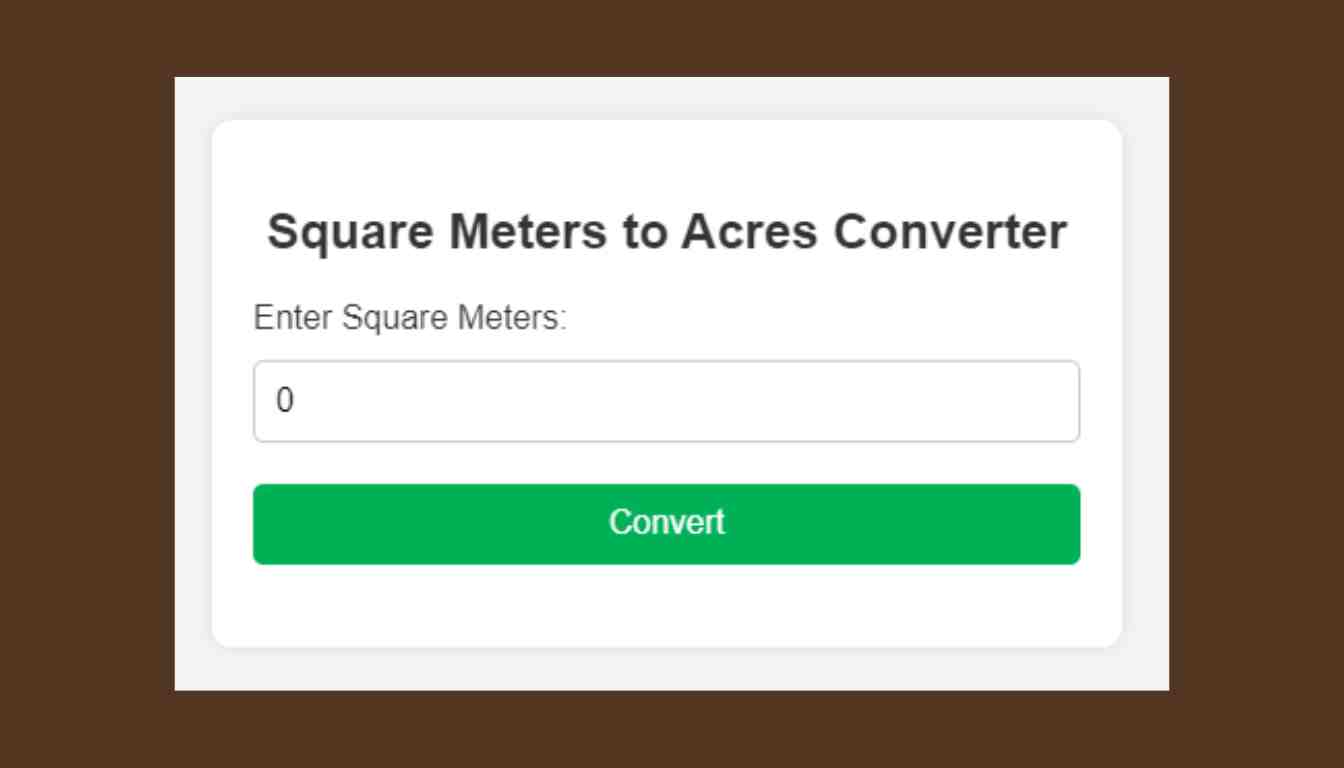Click the area above the converter heading
The image size is (1344, 768).
coord(667,165)
